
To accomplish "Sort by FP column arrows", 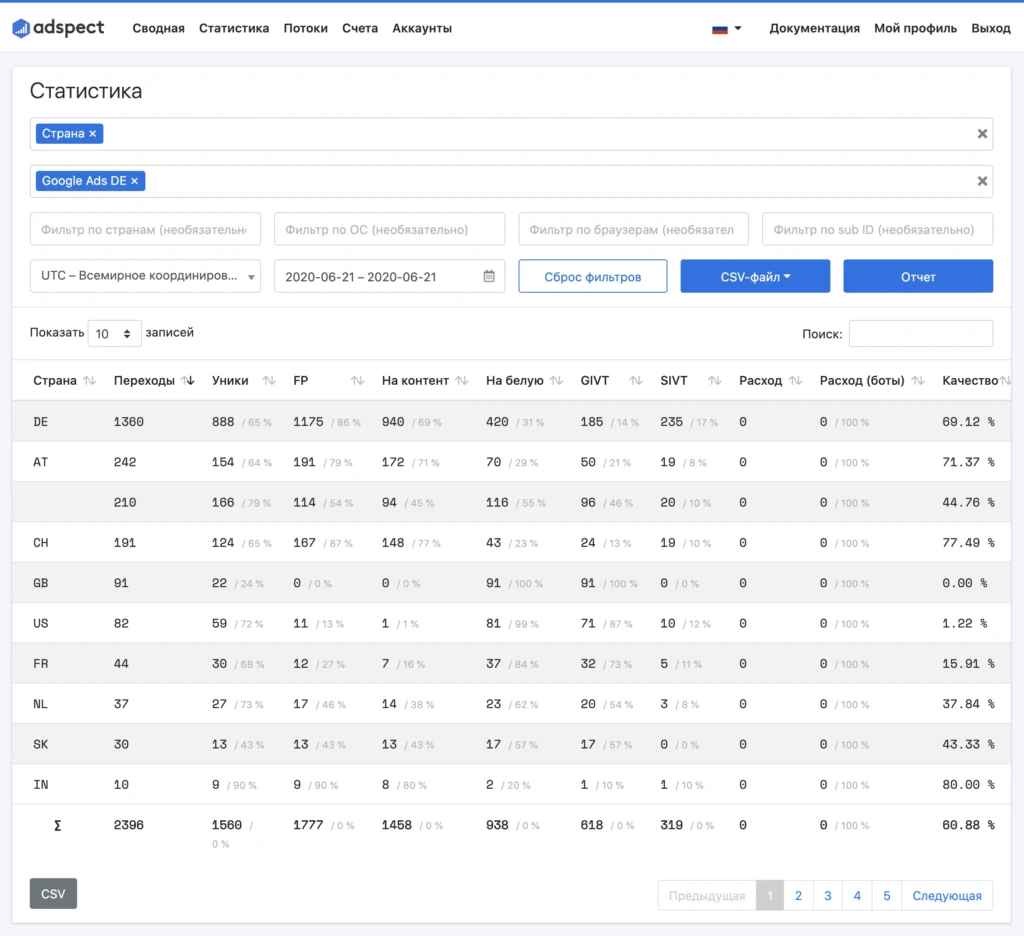I will coord(357,380).
